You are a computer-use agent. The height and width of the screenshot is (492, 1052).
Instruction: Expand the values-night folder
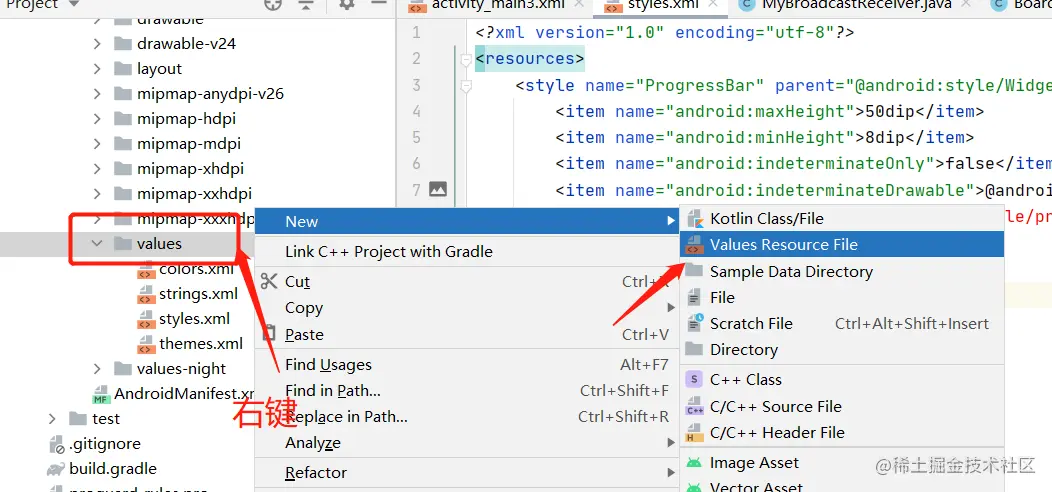(97, 368)
